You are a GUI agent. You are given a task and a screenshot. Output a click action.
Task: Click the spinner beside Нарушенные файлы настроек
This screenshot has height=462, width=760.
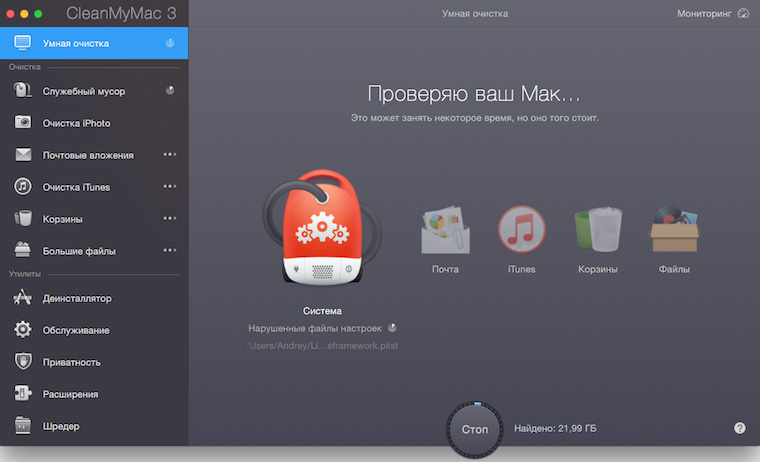pyautogui.click(x=392, y=328)
